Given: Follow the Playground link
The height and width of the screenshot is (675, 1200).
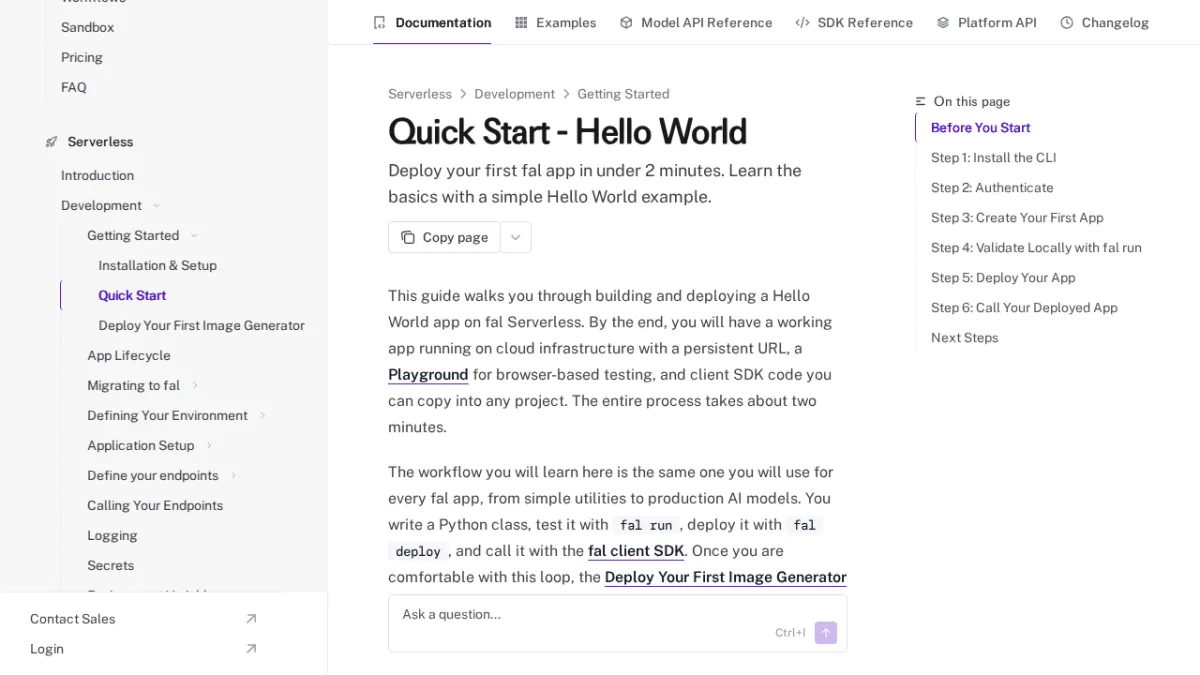Looking at the screenshot, I should click(x=428, y=375).
